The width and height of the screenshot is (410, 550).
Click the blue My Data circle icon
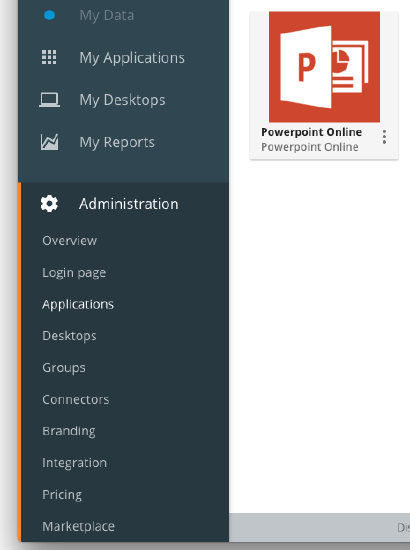49,15
